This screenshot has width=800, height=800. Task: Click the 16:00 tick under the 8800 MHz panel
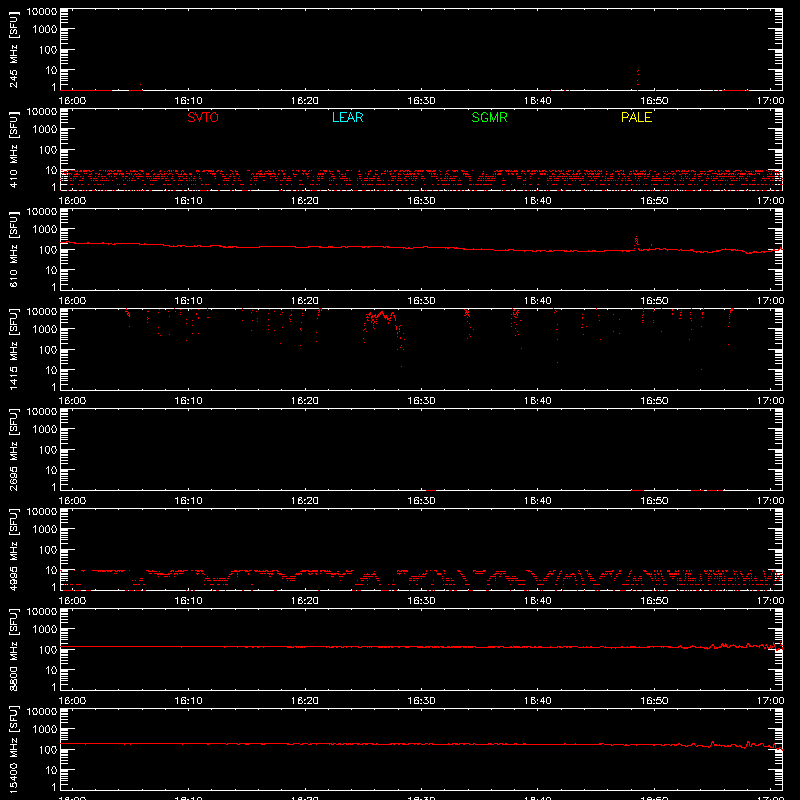pyautogui.click(x=72, y=701)
